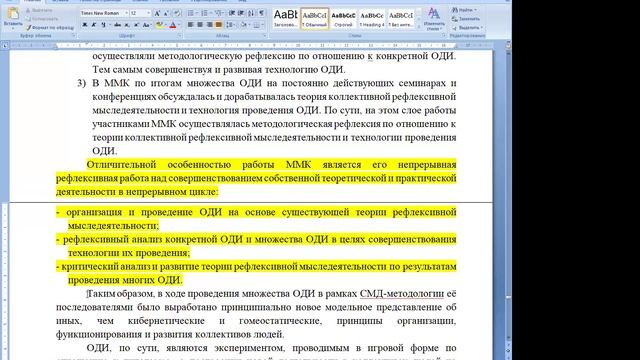This screenshot has height=360, width=640.
Task: Toggle Bold formatting
Action: (x=85, y=25)
